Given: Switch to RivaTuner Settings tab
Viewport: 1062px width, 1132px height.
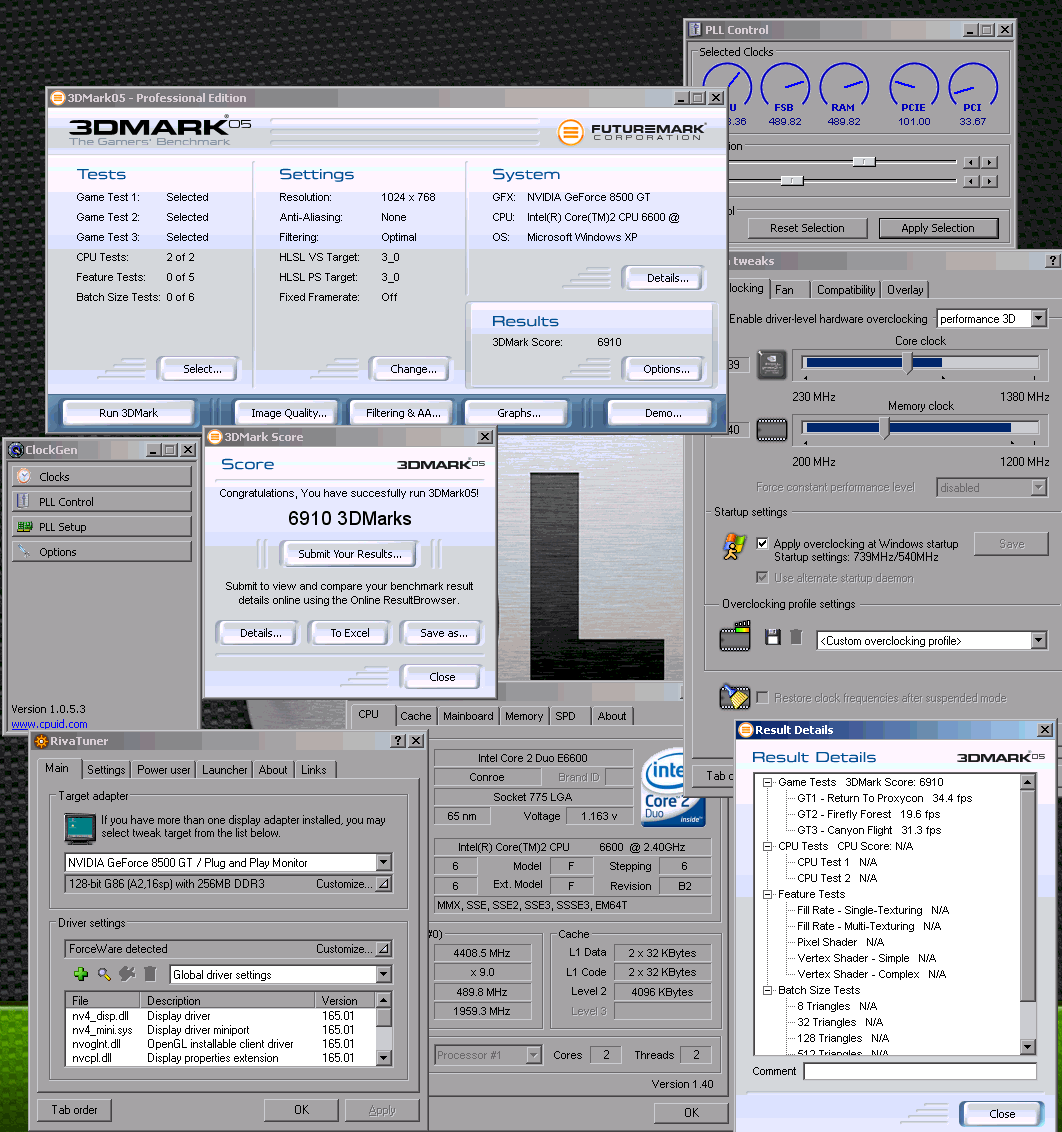Looking at the screenshot, I should point(106,770).
